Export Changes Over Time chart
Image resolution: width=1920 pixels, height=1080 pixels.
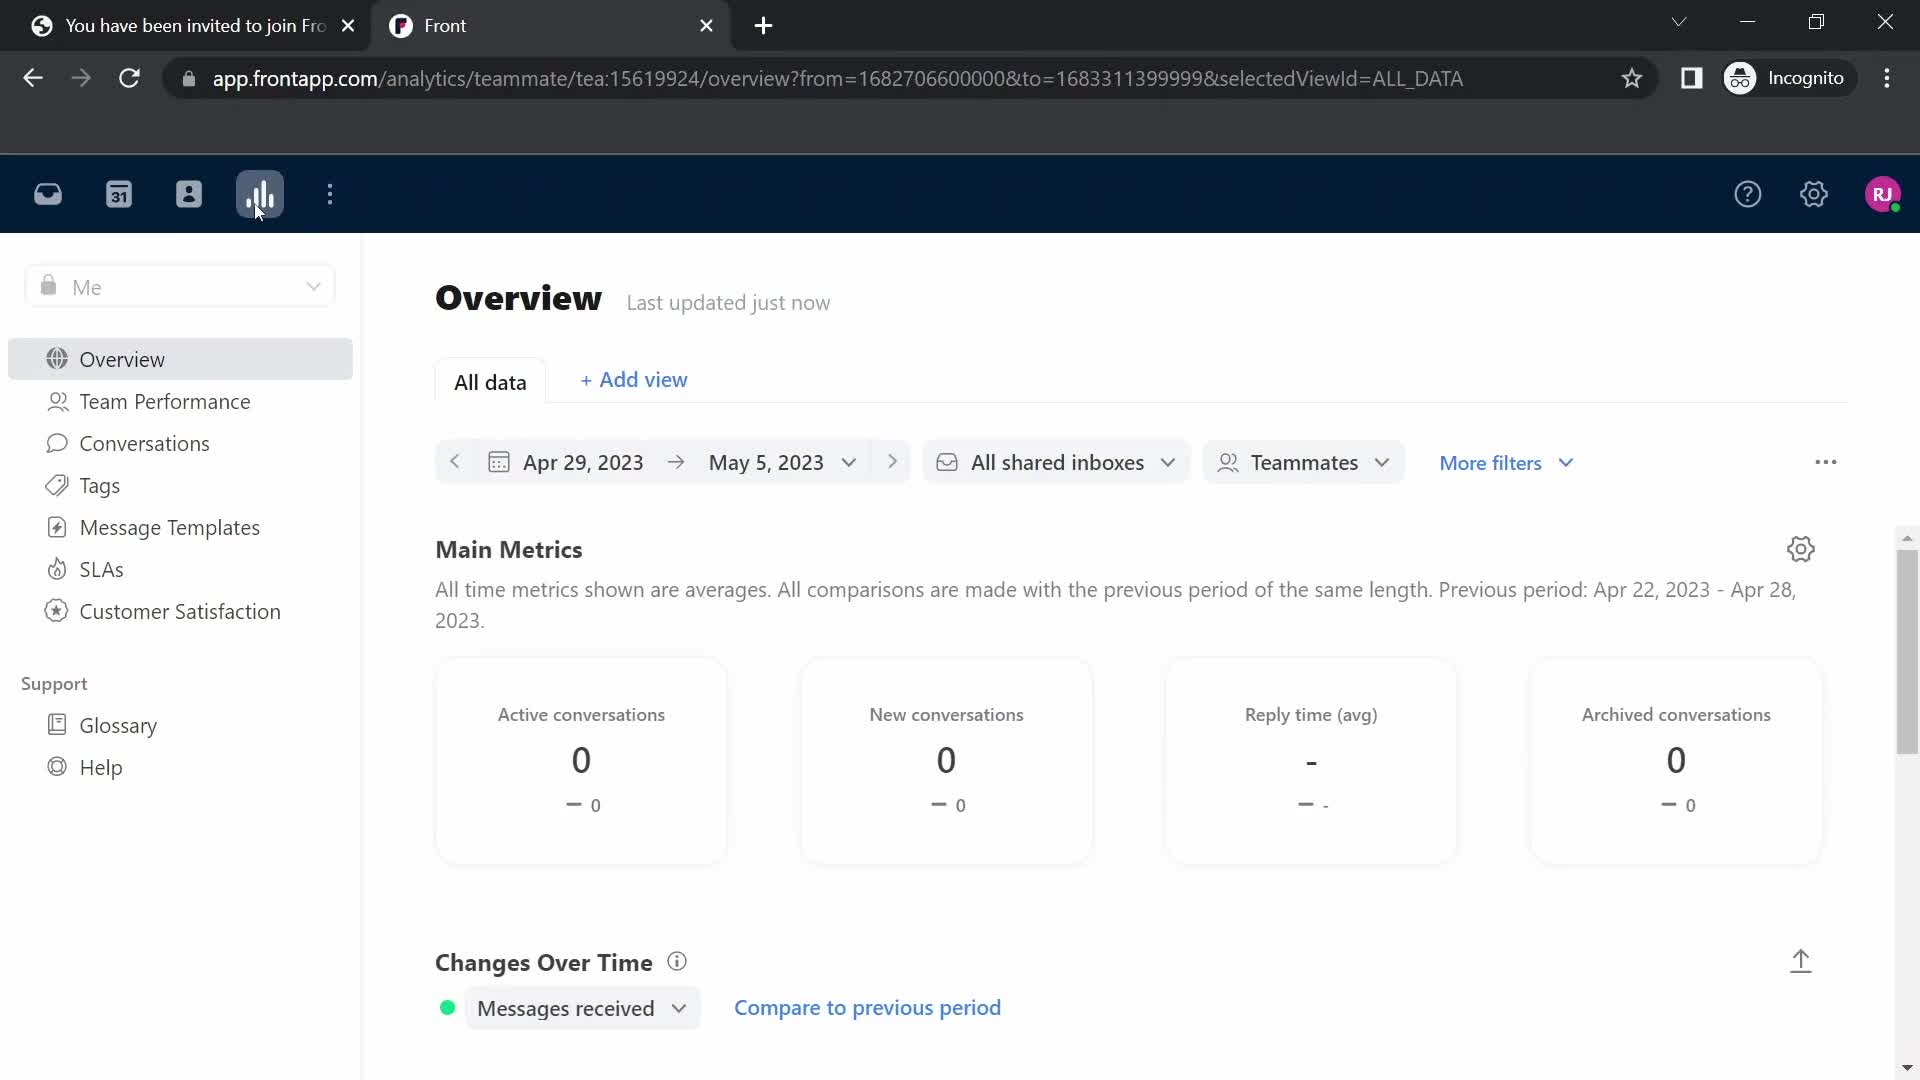(1801, 961)
